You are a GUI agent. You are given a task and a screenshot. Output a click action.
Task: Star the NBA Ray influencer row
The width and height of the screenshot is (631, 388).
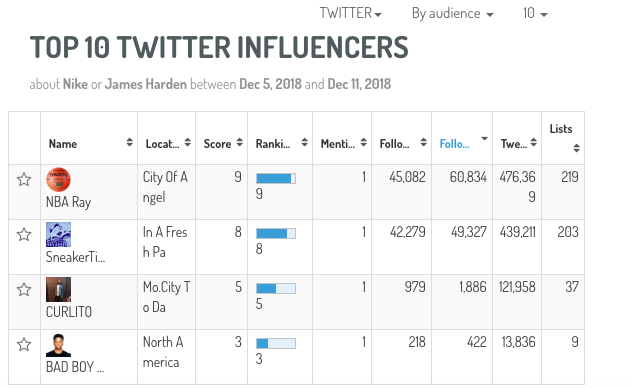click(x=24, y=180)
